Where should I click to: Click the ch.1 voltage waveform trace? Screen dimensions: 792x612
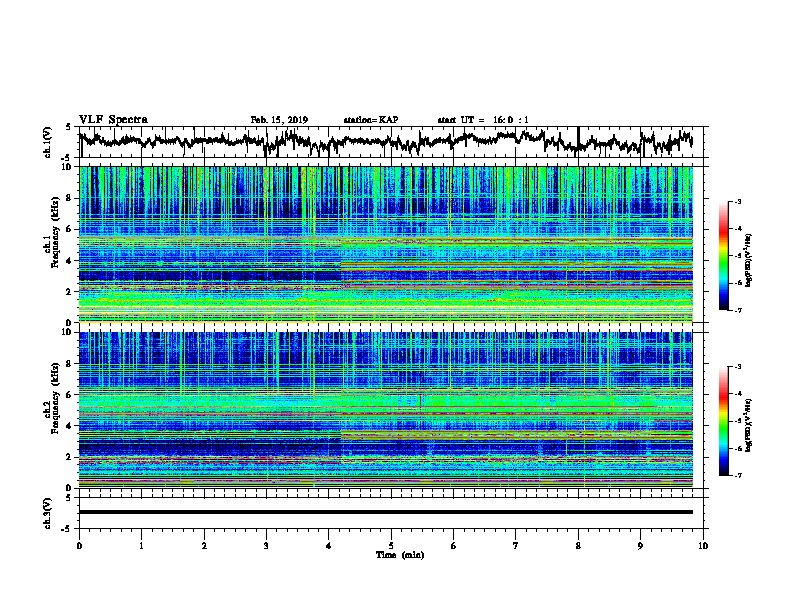[x=385, y=141]
